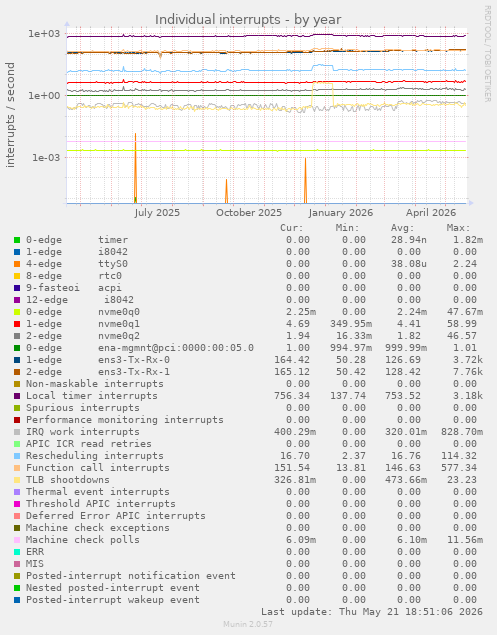Click the Function call interrupts legend label
497x635 pixels.
click(98, 468)
